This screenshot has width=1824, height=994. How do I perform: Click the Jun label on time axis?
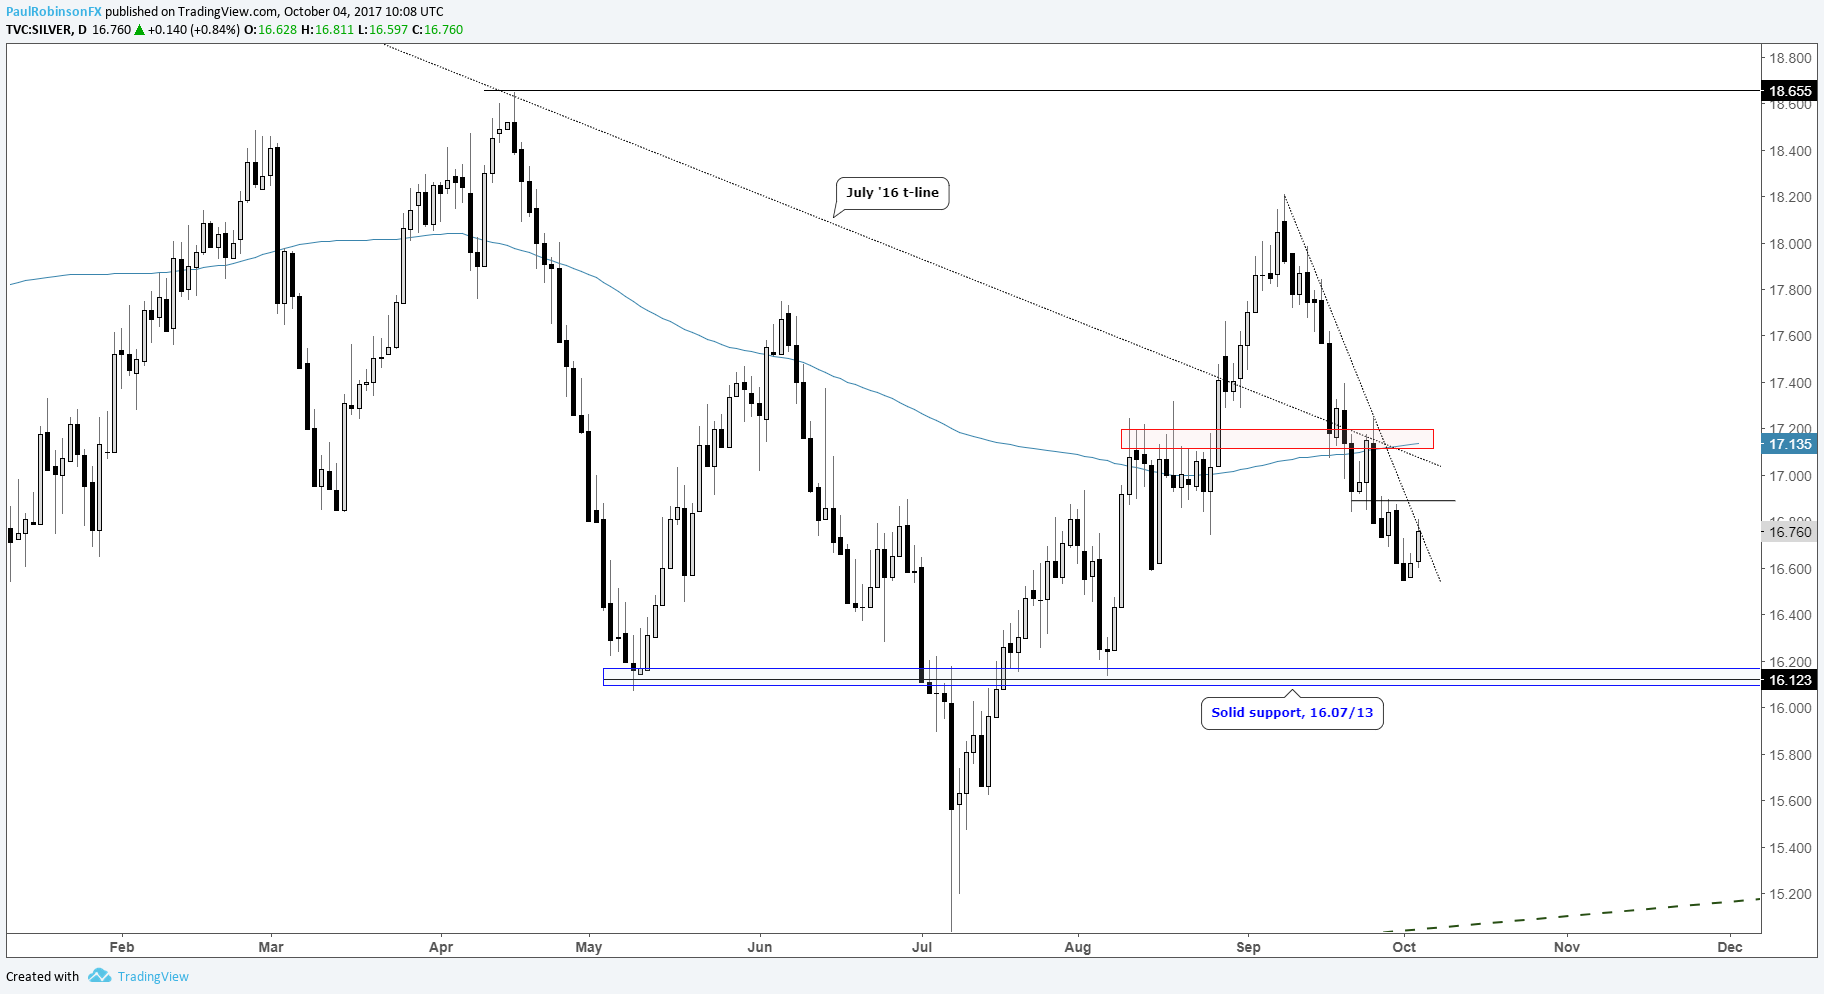coord(760,947)
